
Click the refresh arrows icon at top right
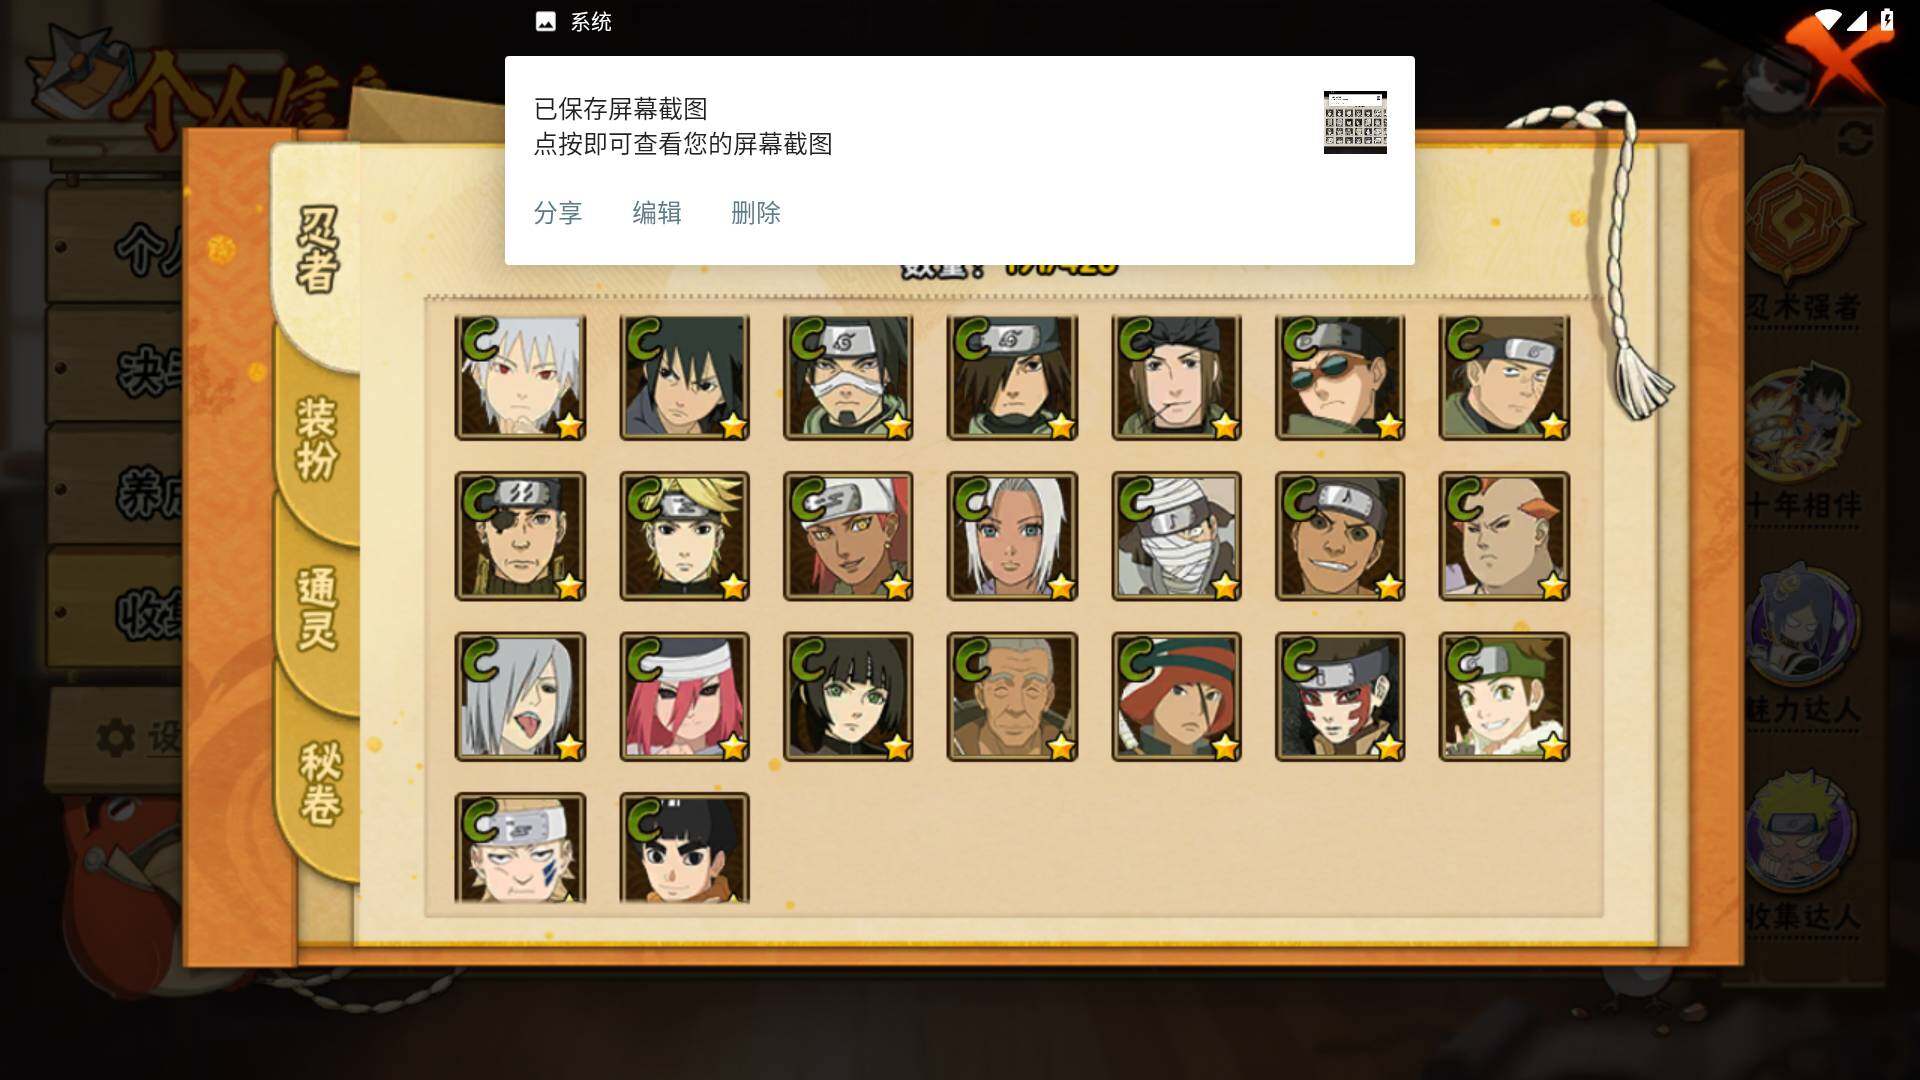coord(1855,139)
